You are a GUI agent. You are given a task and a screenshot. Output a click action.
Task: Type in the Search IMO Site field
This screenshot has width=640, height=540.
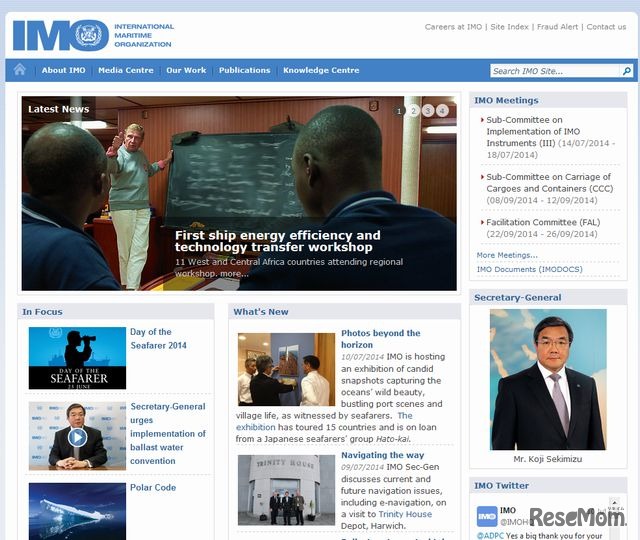pos(554,71)
